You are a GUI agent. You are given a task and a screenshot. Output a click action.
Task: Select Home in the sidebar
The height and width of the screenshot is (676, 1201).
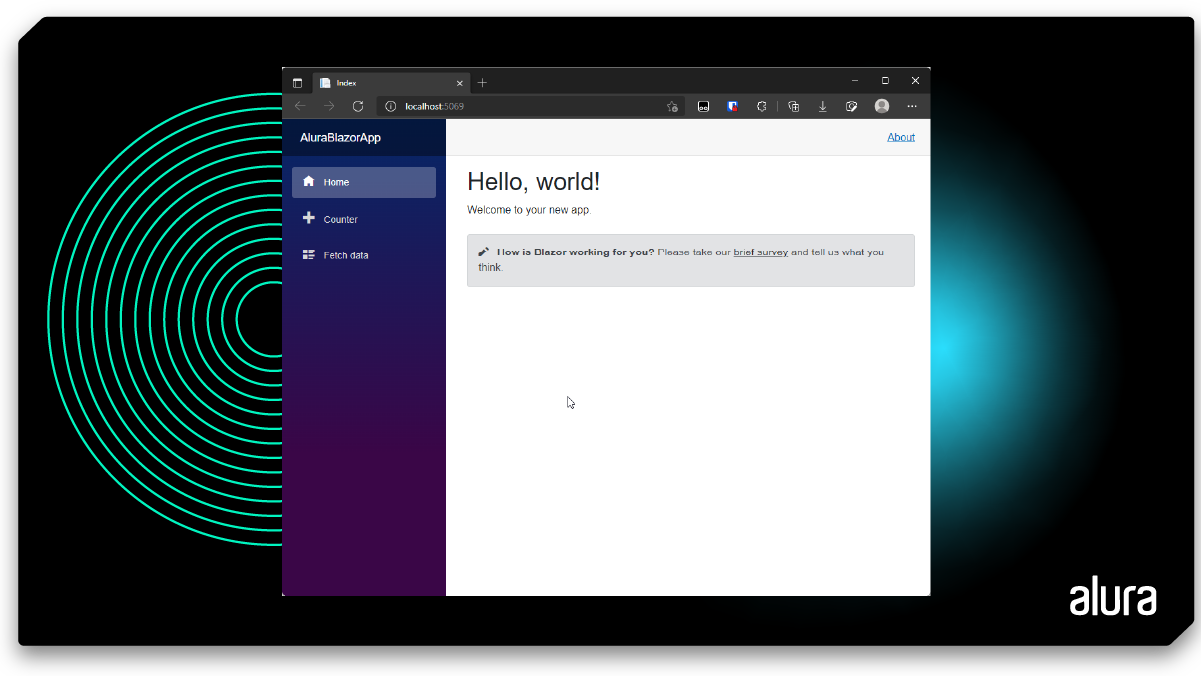[x=364, y=182]
